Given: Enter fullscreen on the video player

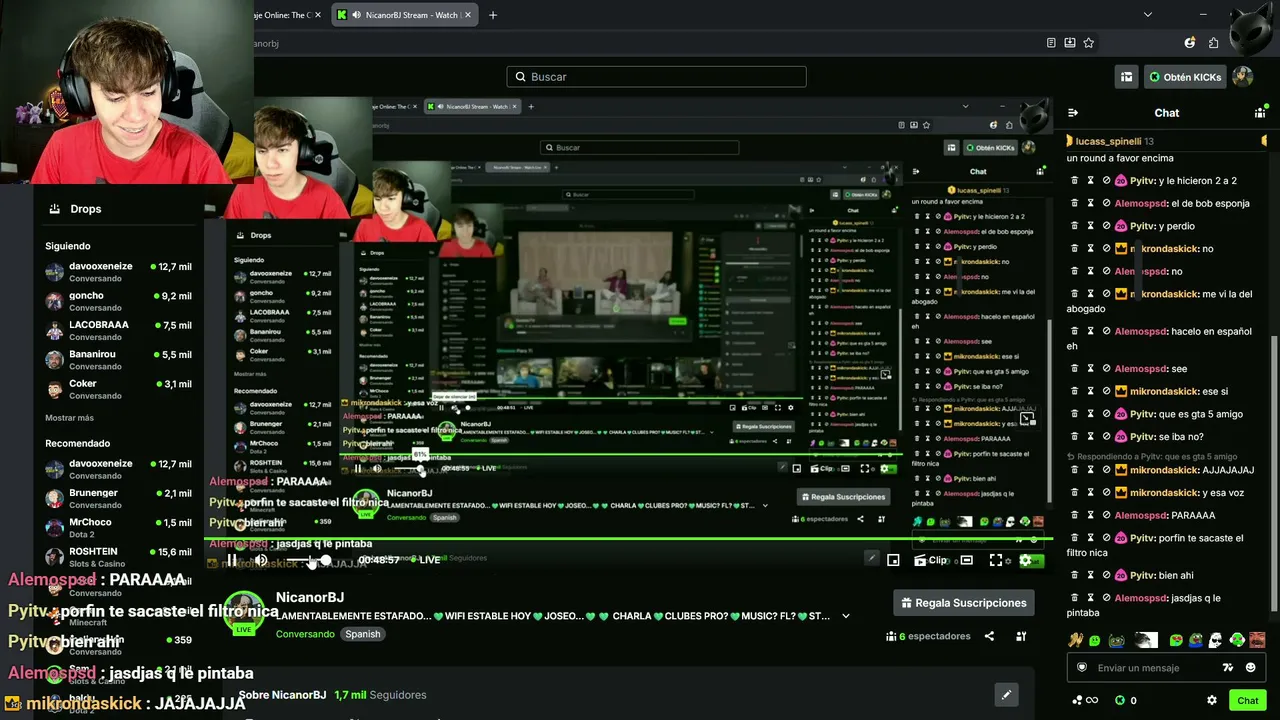Looking at the screenshot, I should (x=996, y=560).
